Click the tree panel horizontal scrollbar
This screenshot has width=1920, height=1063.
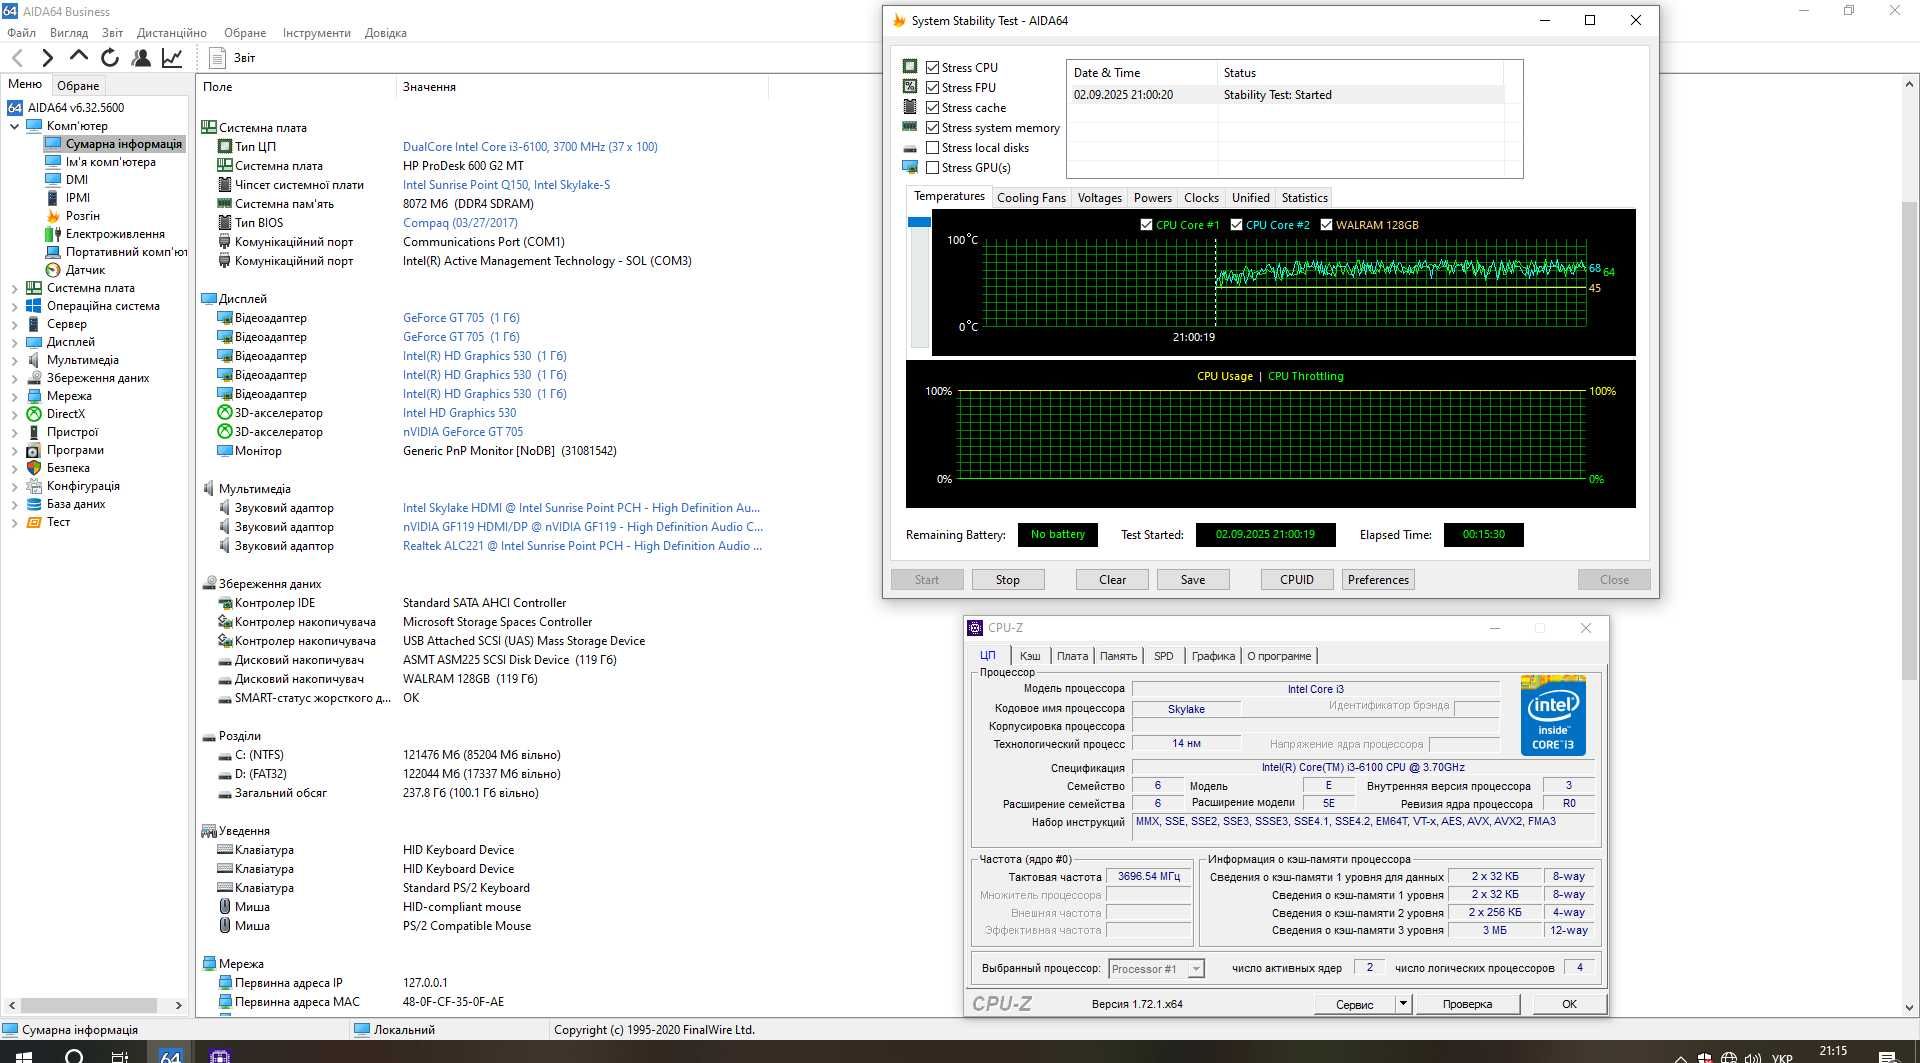point(88,1005)
